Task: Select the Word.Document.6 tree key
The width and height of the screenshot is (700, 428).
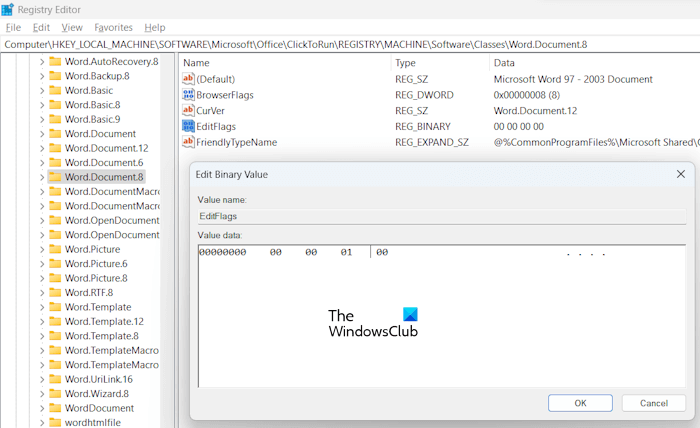Action: tap(104, 162)
